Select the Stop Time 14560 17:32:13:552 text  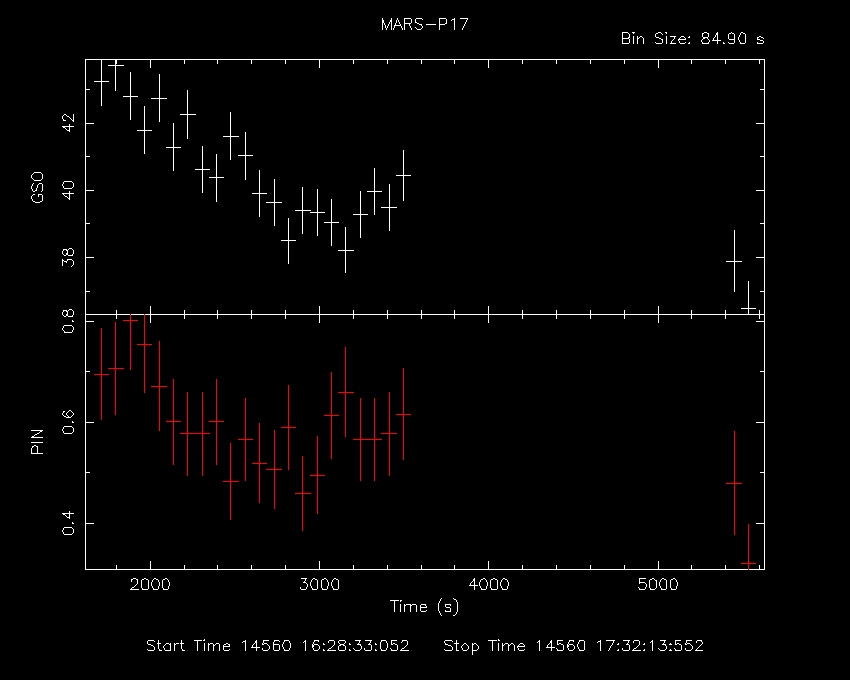pos(574,646)
